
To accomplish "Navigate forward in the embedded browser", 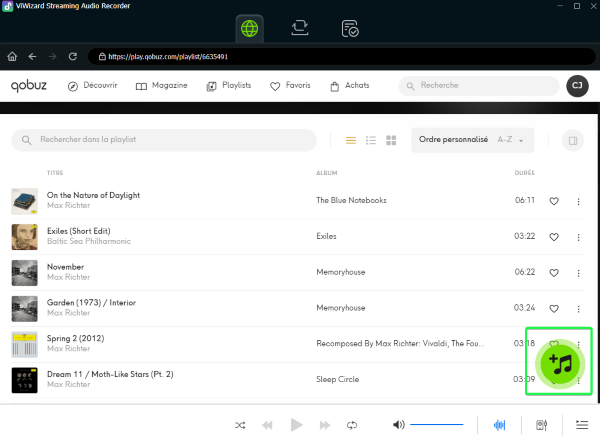I will pos(52,57).
